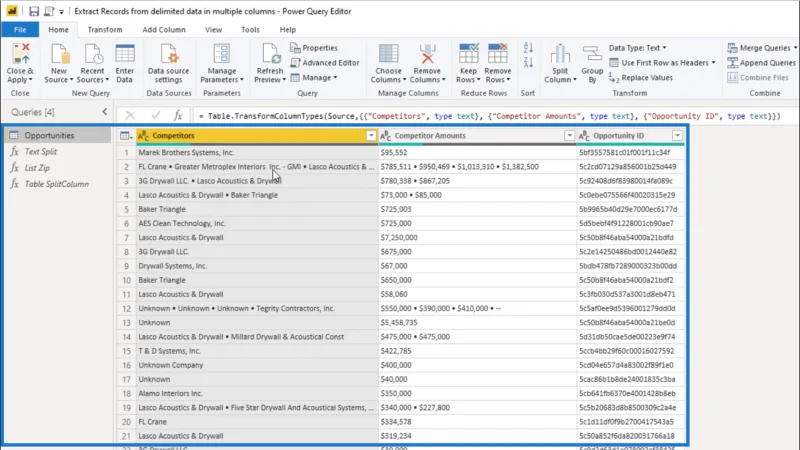800x450 pixels.
Task: Select the Text Split query
Action: [x=41, y=152]
